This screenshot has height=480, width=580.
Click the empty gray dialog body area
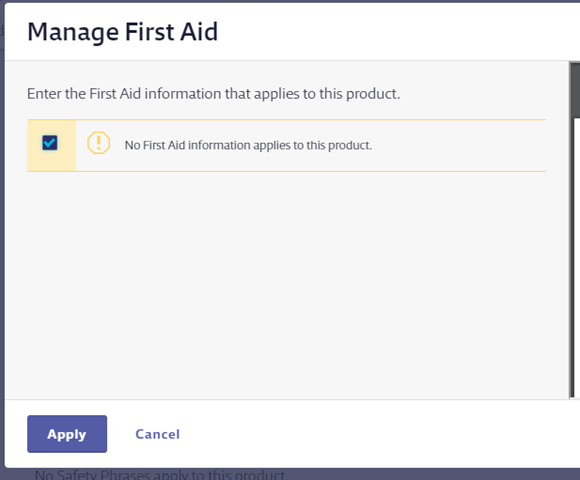click(287, 285)
